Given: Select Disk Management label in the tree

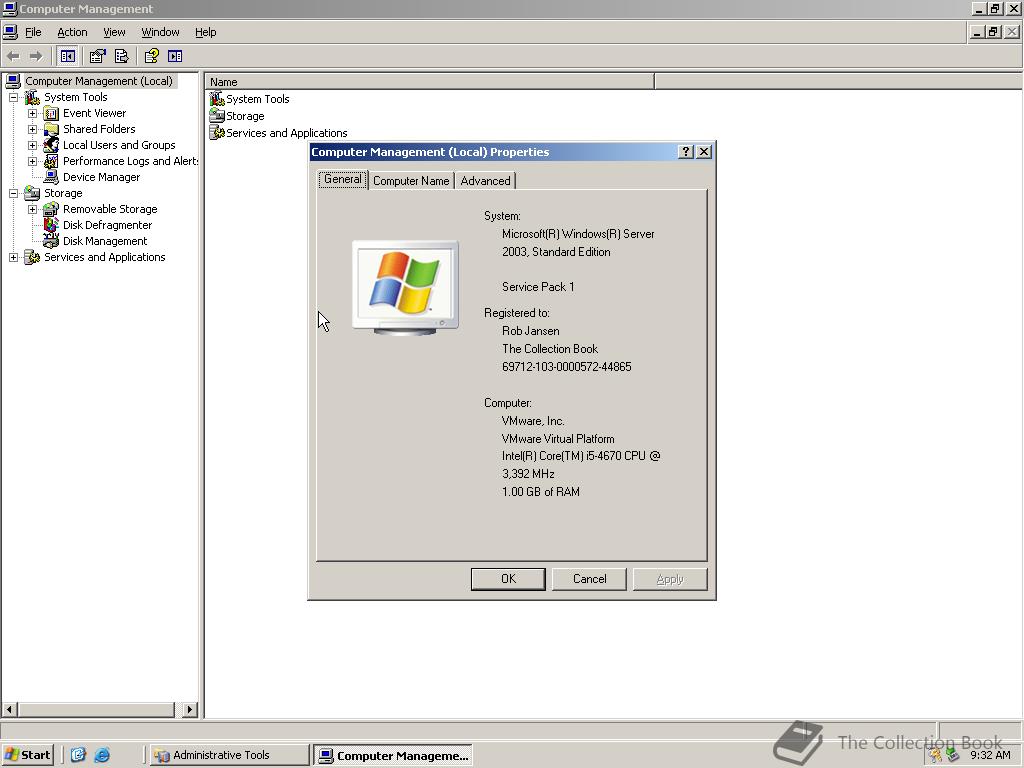Looking at the screenshot, I should click(105, 241).
